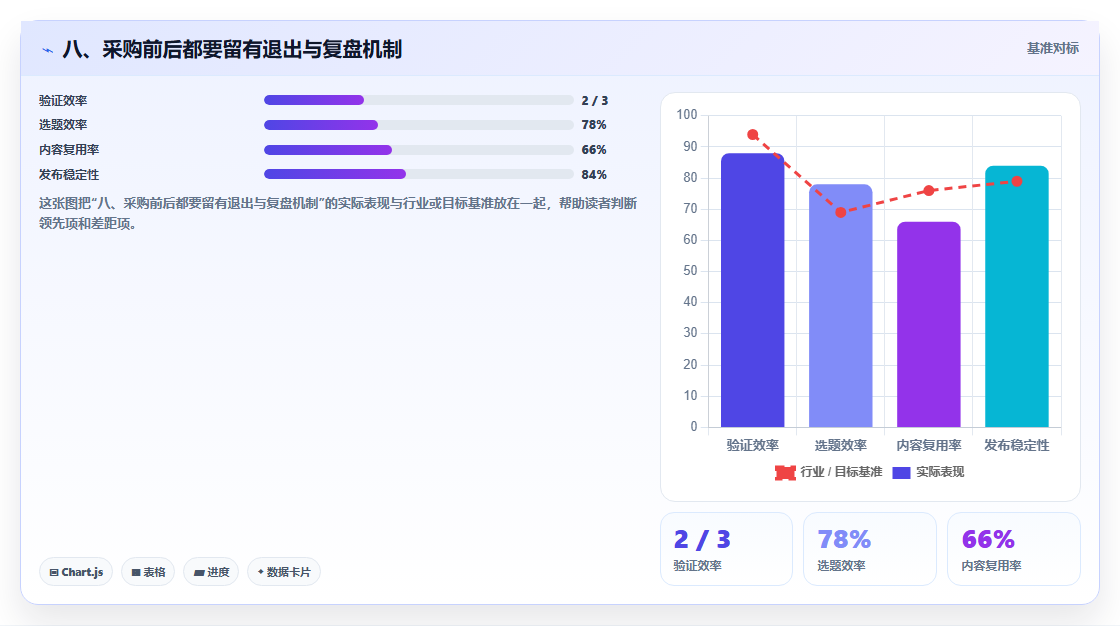Click the 选题效率 label in progress list
1120x626 pixels.
point(63,125)
